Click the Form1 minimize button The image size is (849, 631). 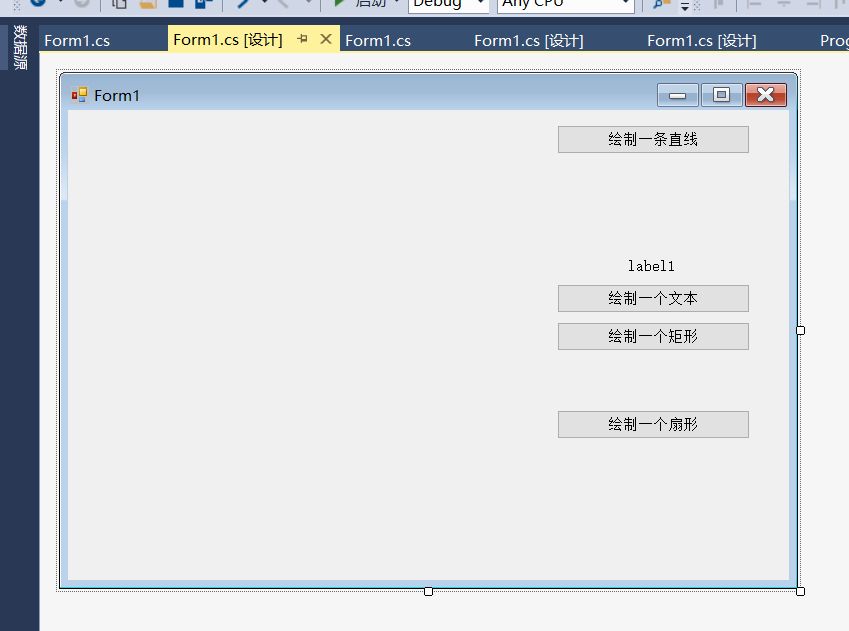click(678, 95)
